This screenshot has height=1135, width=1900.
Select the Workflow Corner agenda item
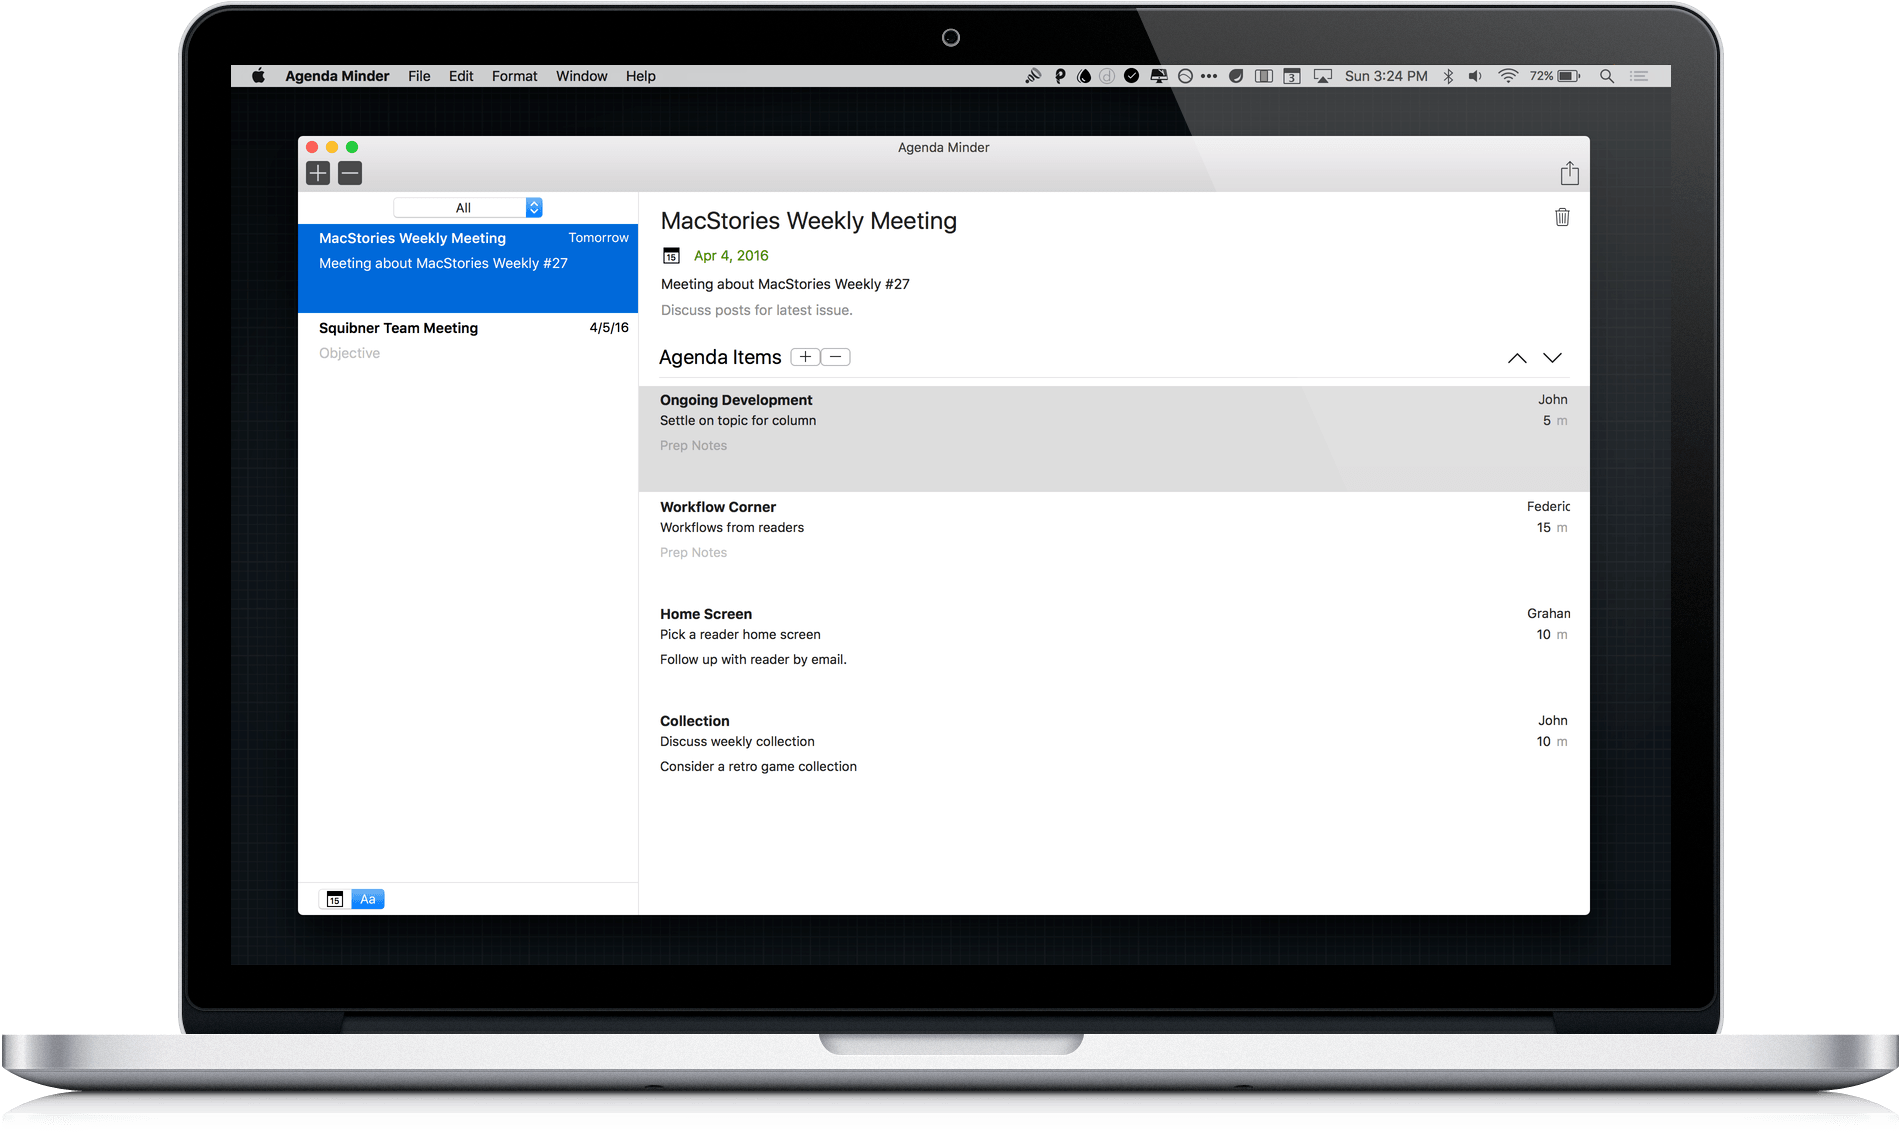tap(718, 507)
